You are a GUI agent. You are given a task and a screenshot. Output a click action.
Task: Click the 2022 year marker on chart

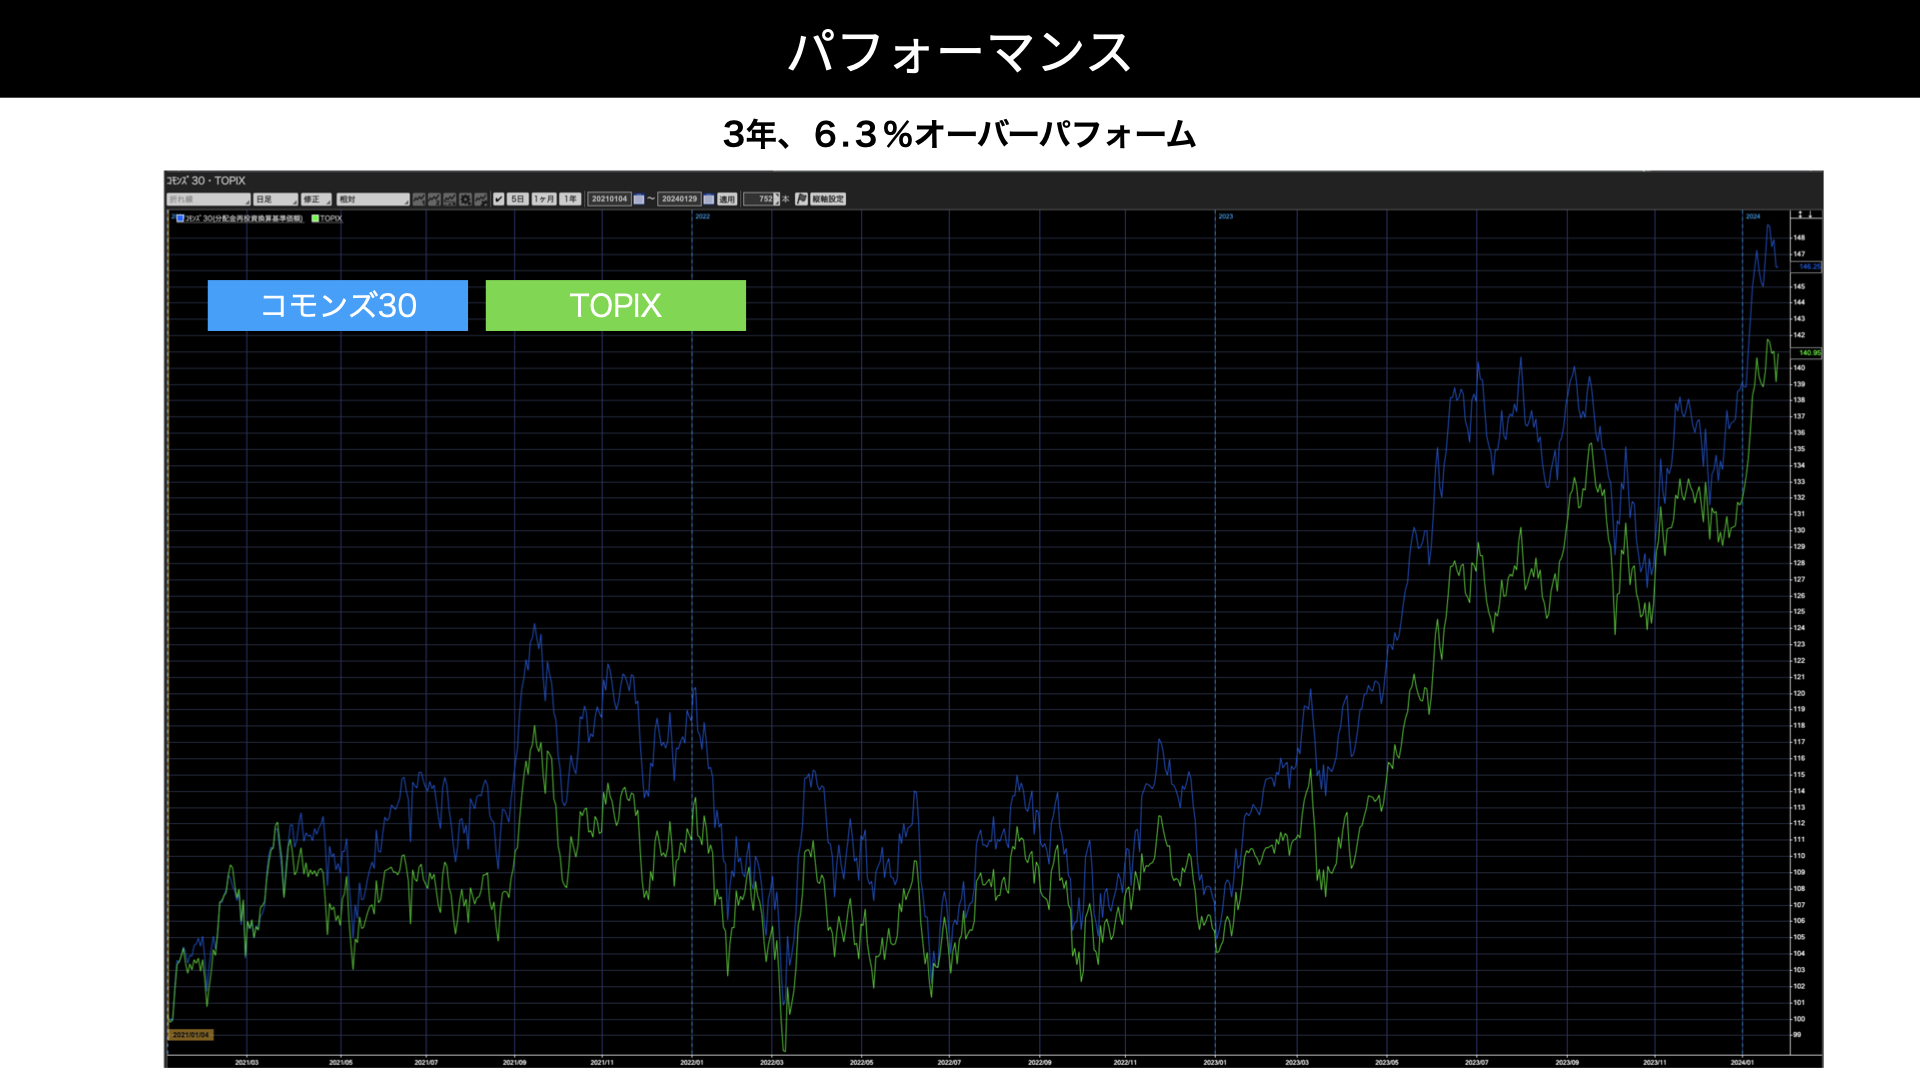703,216
